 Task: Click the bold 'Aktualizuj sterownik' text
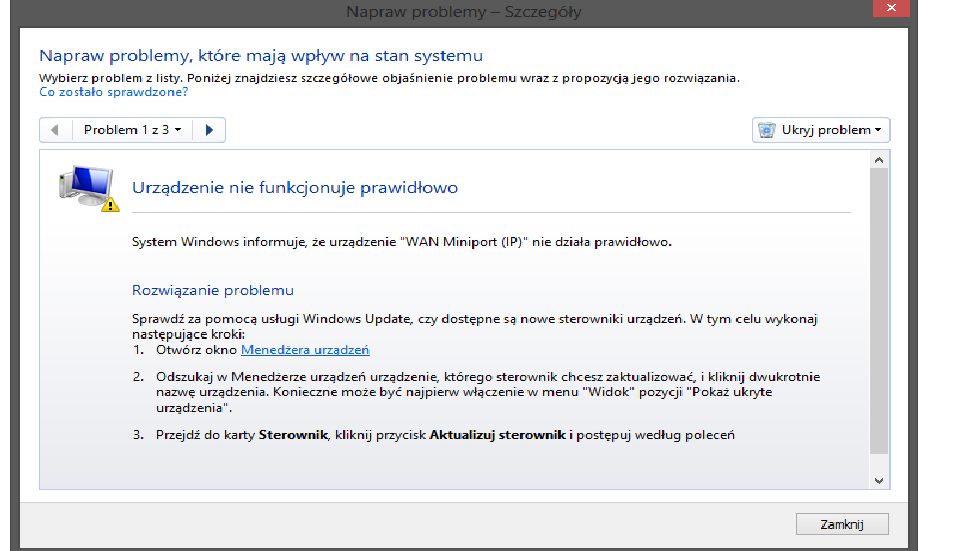point(497,435)
